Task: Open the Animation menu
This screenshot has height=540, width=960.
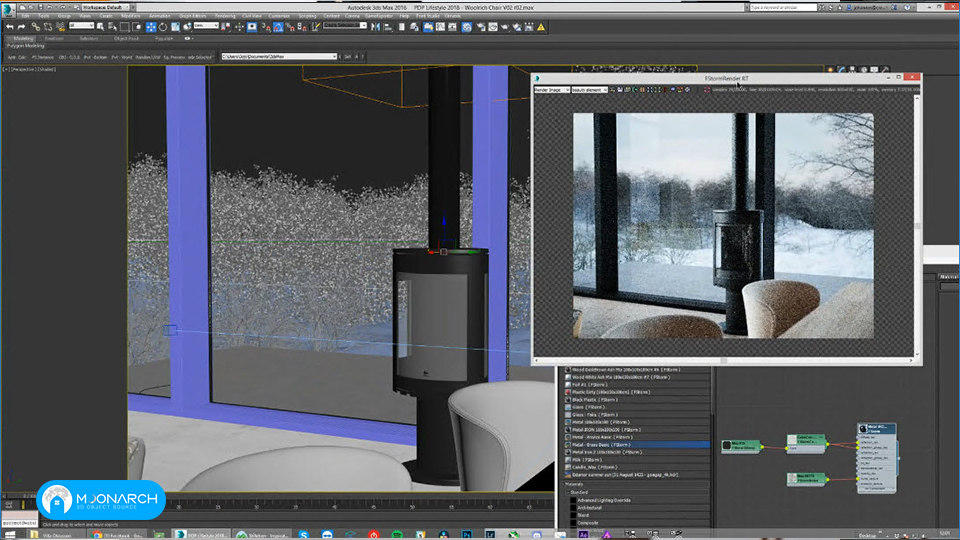Action: point(160,16)
